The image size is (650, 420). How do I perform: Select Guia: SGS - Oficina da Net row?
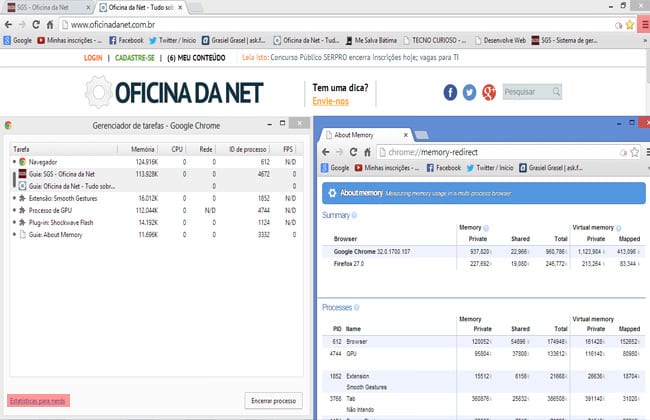(157, 174)
